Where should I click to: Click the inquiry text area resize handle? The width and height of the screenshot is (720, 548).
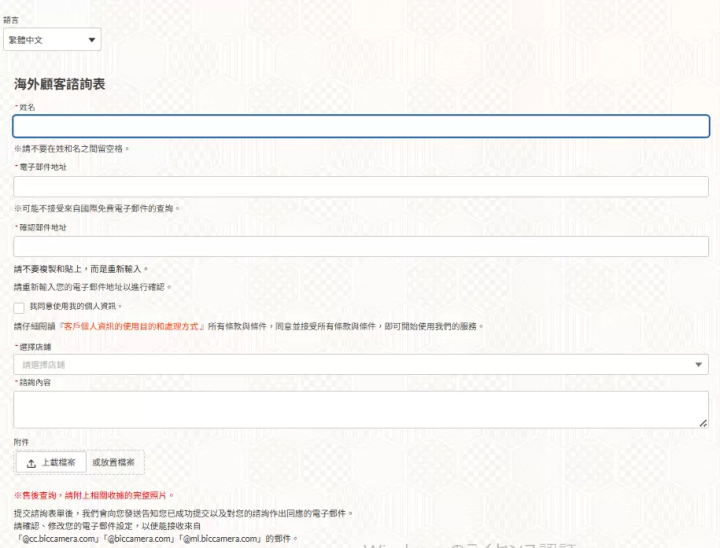[703, 423]
